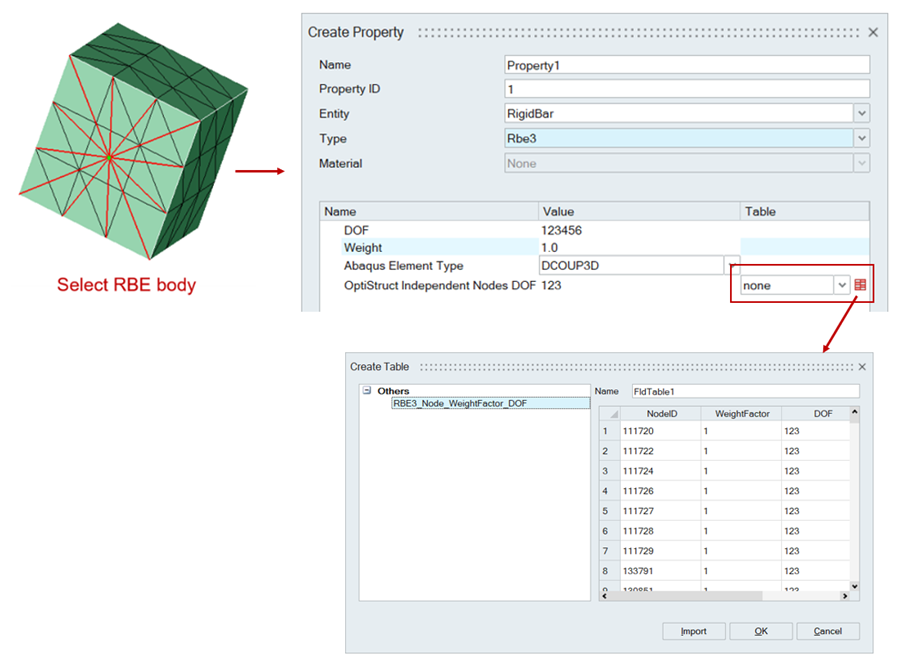This screenshot has width=897, height=660.
Task: Close the Create Property dialog
Action: (x=873, y=32)
